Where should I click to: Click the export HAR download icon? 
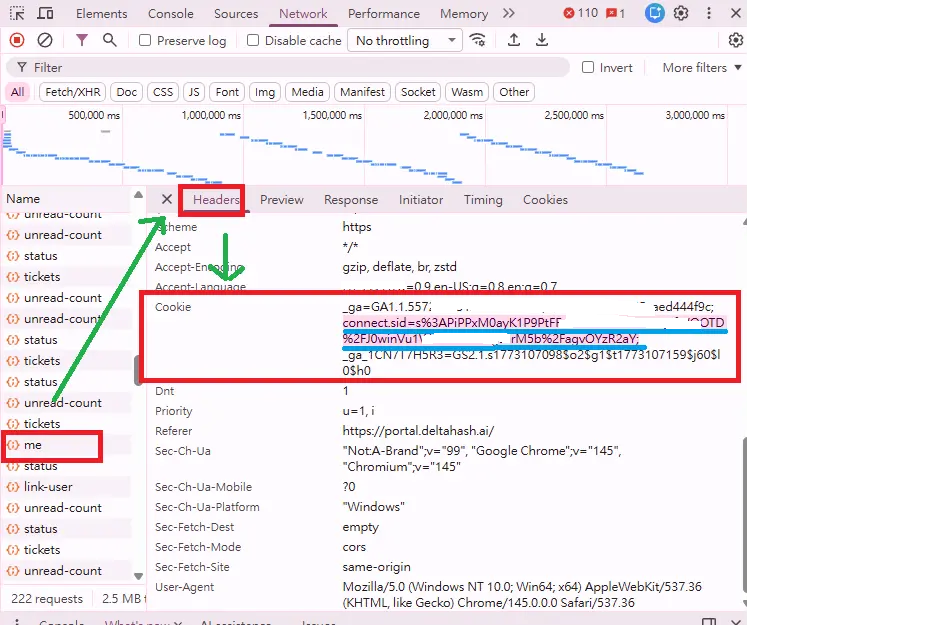[x=542, y=40]
